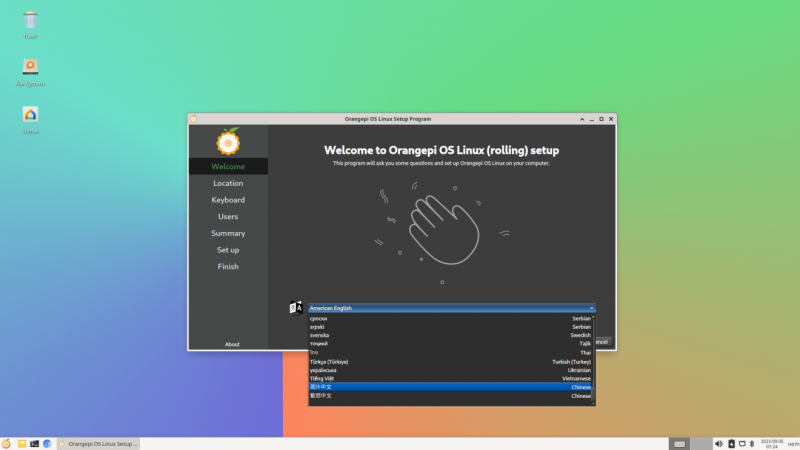800x450 pixels.
Task: Switch to second workspace in pager
Action: (x=702, y=444)
